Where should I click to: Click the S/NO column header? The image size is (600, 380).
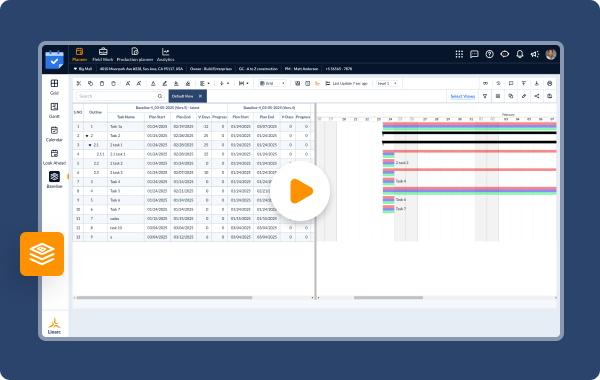coord(78,113)
